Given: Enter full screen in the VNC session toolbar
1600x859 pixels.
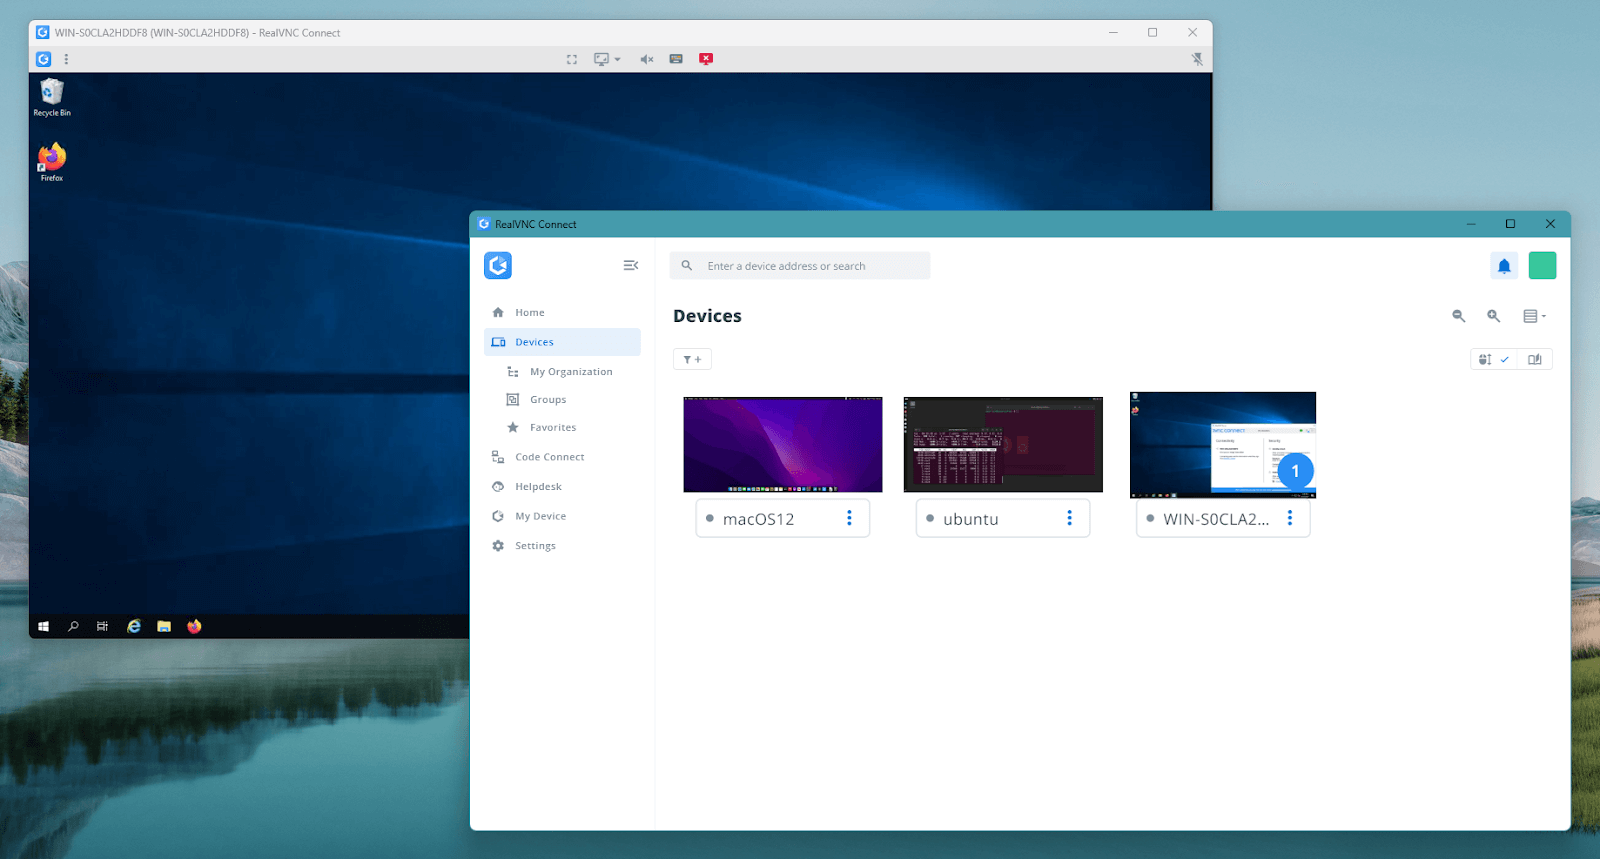Looking at the screenshot, I should click(572, 59).
